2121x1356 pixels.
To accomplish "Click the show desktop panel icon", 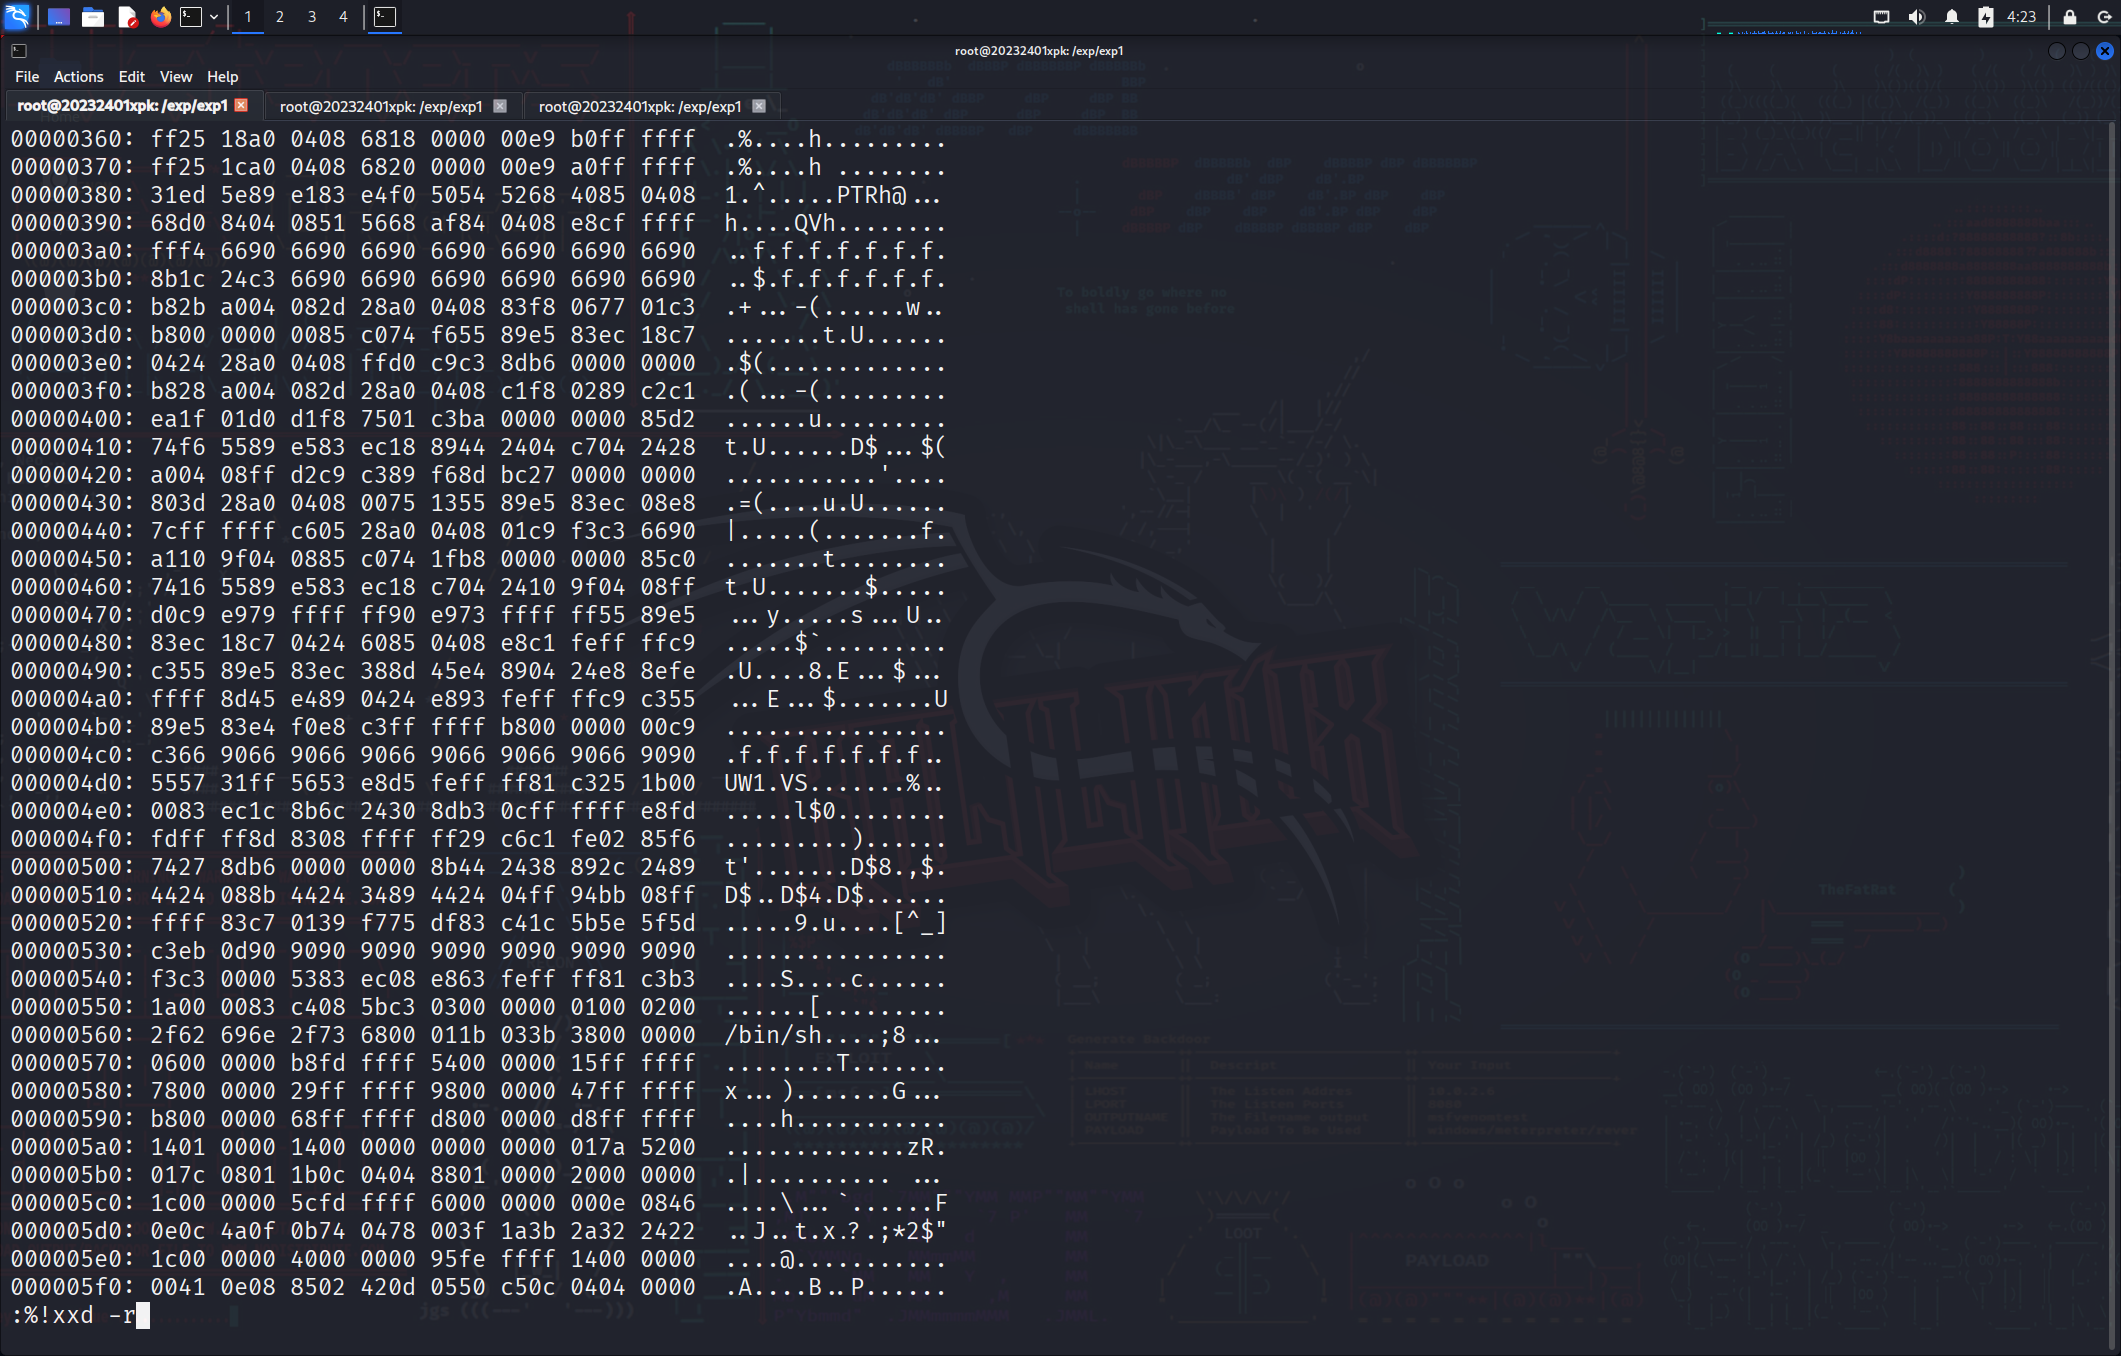I will click(59, 17).
